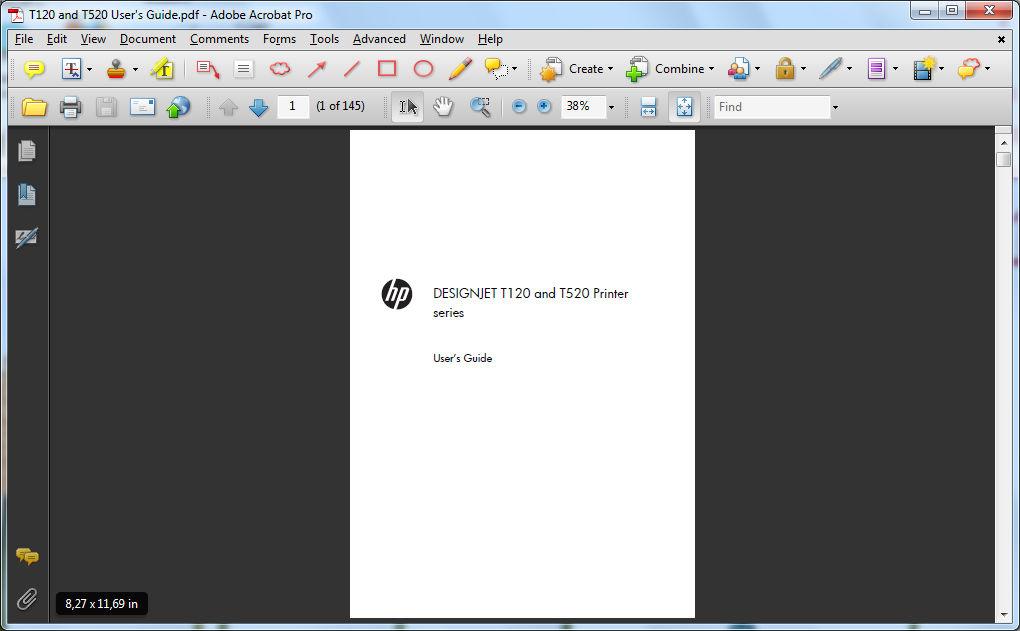Viewport: 1020px width, 631px height.
Task: Open the Edit menu
Action: coord(57,39)
